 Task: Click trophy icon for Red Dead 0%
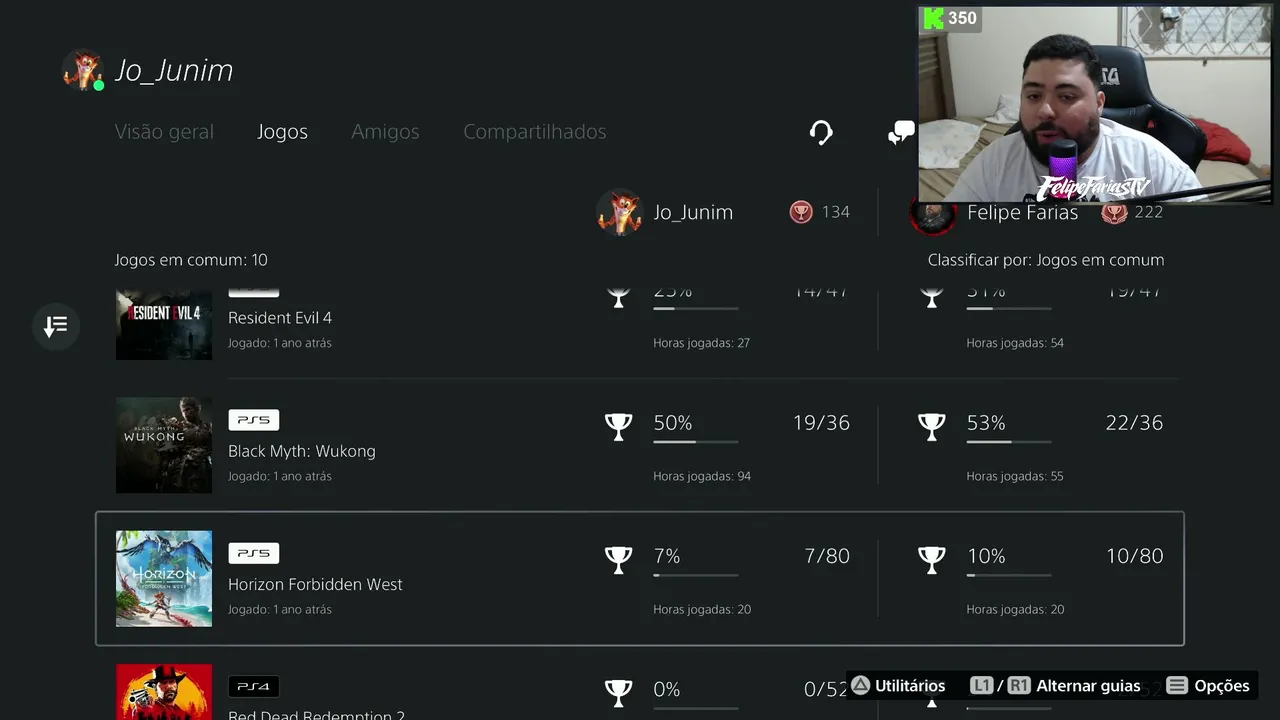tap(619, 692)
